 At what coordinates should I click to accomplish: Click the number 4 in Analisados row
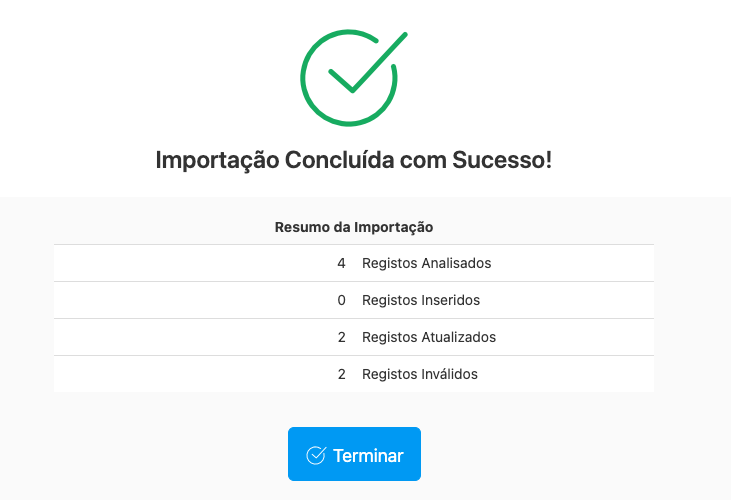click(x=341, y=263)
